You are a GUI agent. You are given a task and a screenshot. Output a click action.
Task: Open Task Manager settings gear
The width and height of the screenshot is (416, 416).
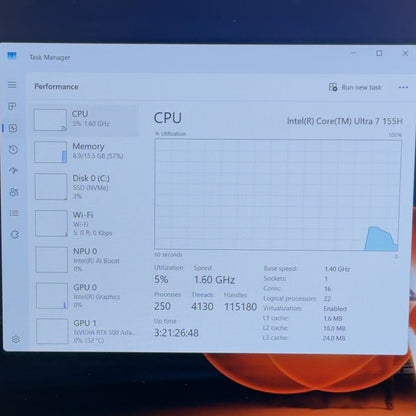pos(16,339)
